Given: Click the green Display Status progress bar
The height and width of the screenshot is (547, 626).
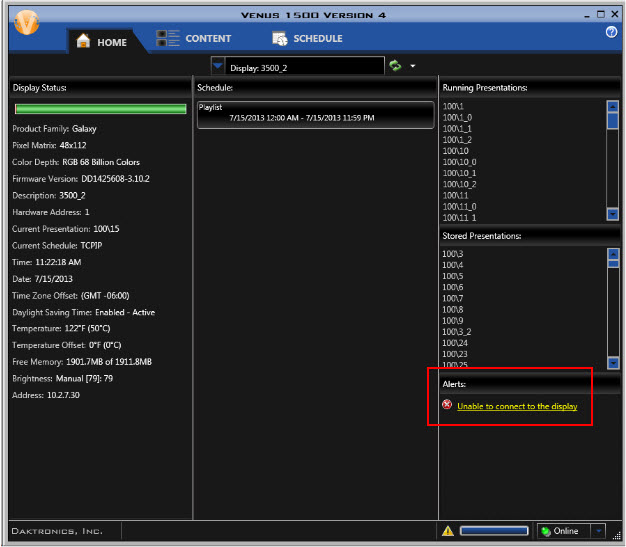Looking at the screenshot, I should pyautogui.click(x=100, y=109).
